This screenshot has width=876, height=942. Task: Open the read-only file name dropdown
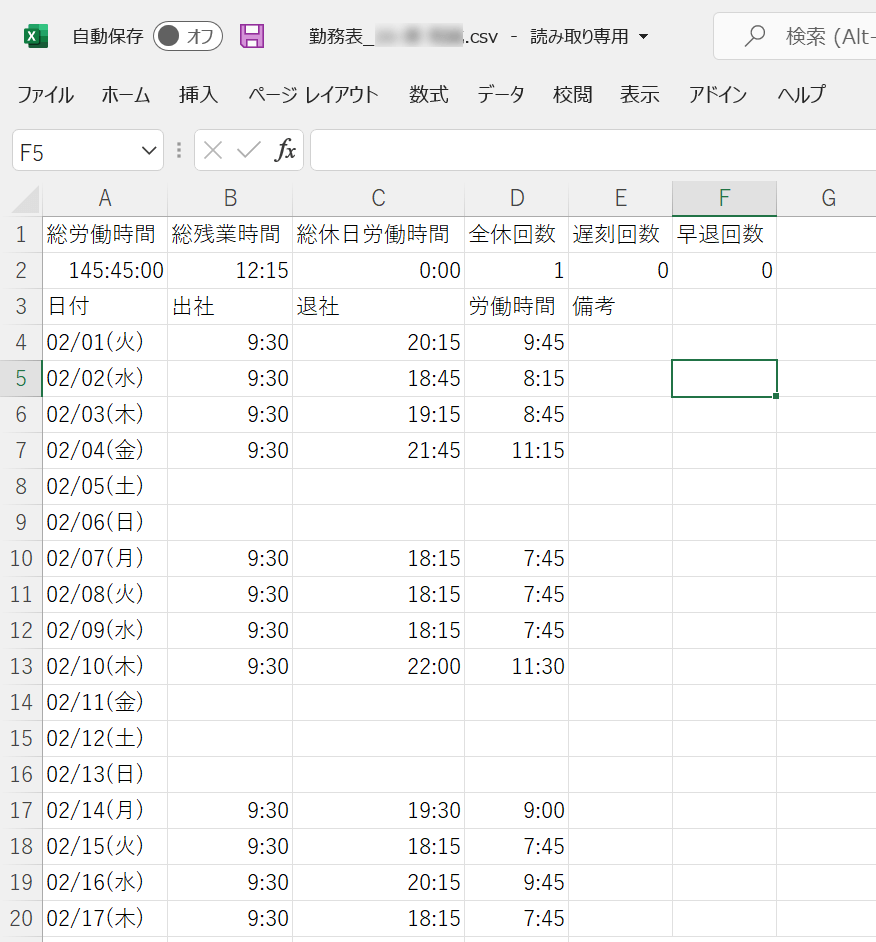pos(643,37)
